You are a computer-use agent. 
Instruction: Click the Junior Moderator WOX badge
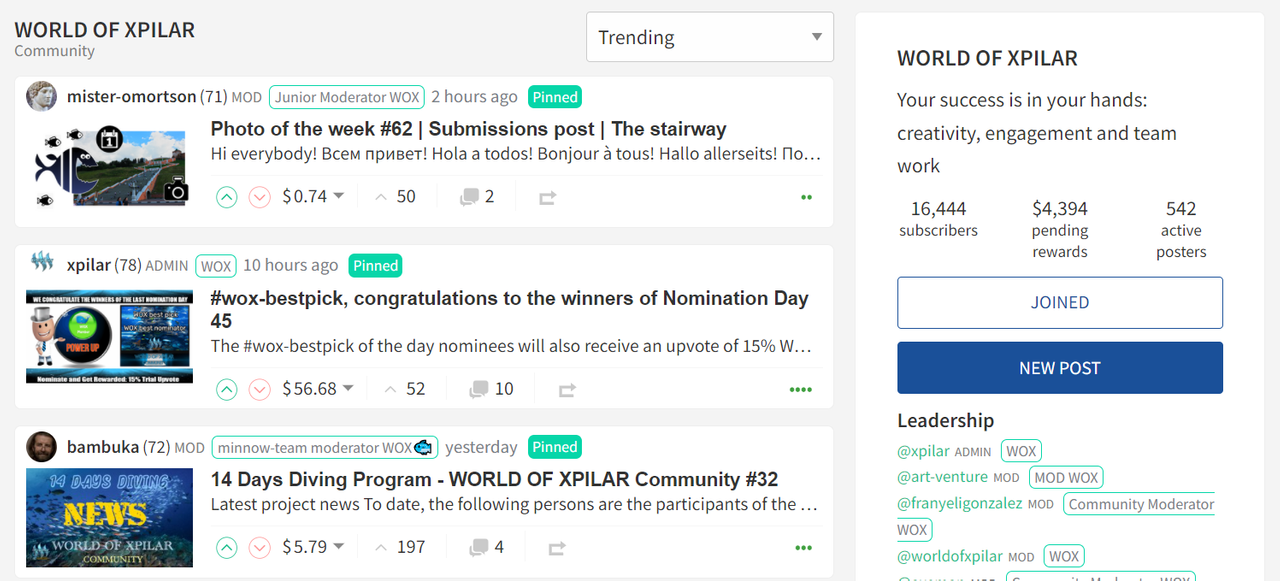pyautogui.click(x=347, y=97)
